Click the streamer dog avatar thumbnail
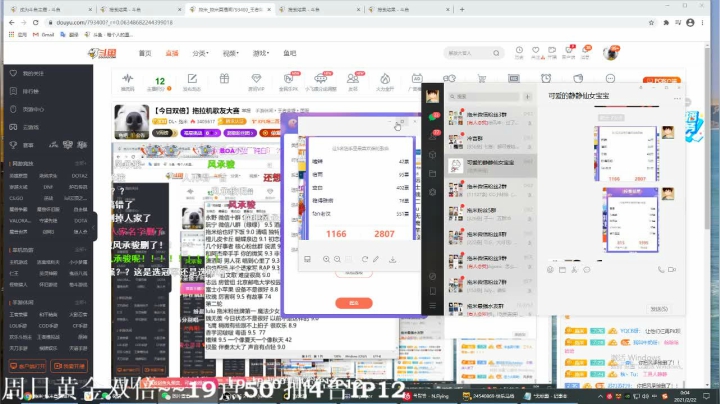Image resolution: width=720 pixels, height=404 pixels. pyautogui.click(x=132, y=121)
